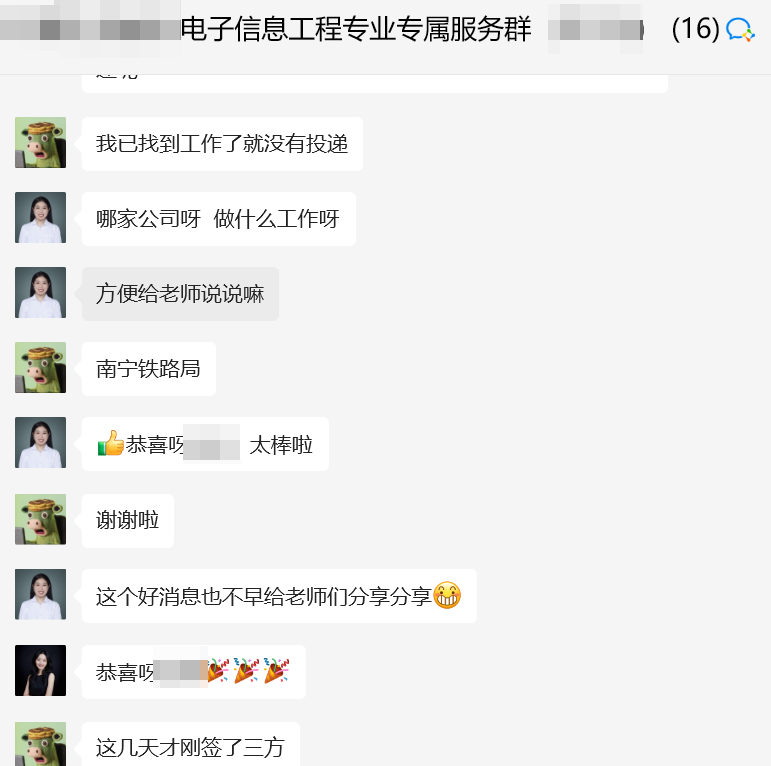
Task: Click the black-dress avatar beside party poppers
Action: click(x=40, y=671)
